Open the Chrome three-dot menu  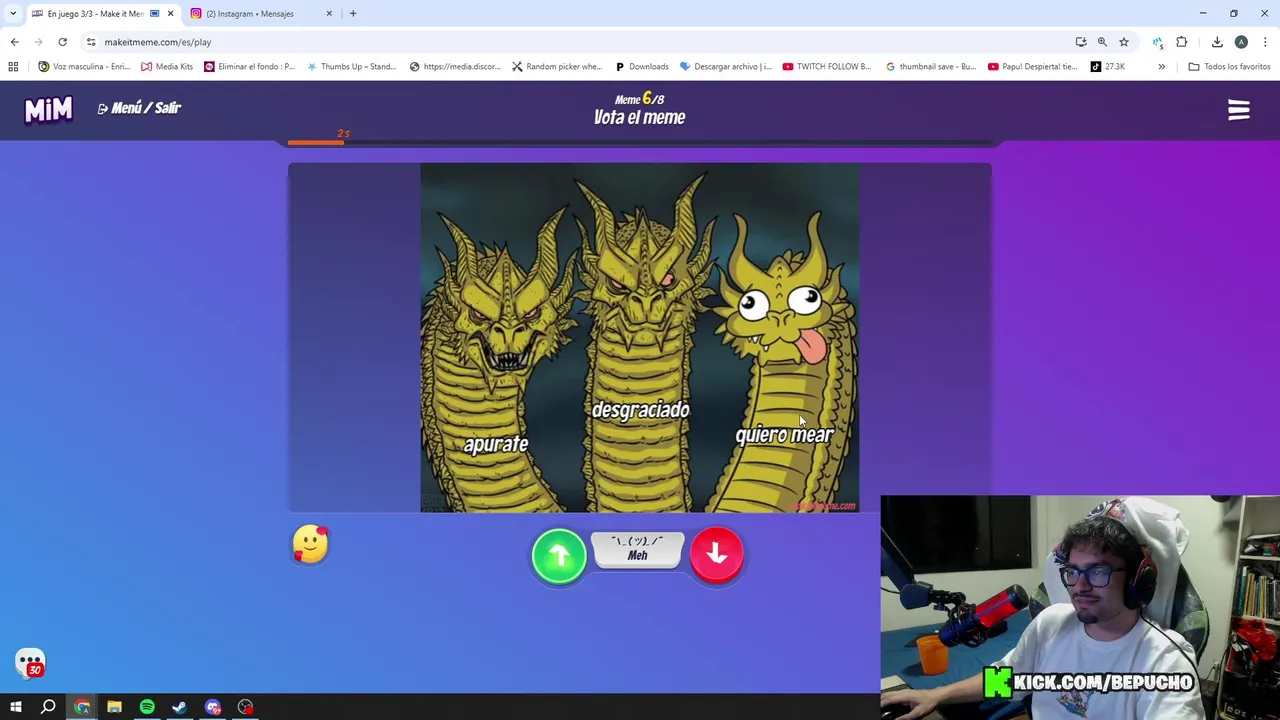(1265, 42)
